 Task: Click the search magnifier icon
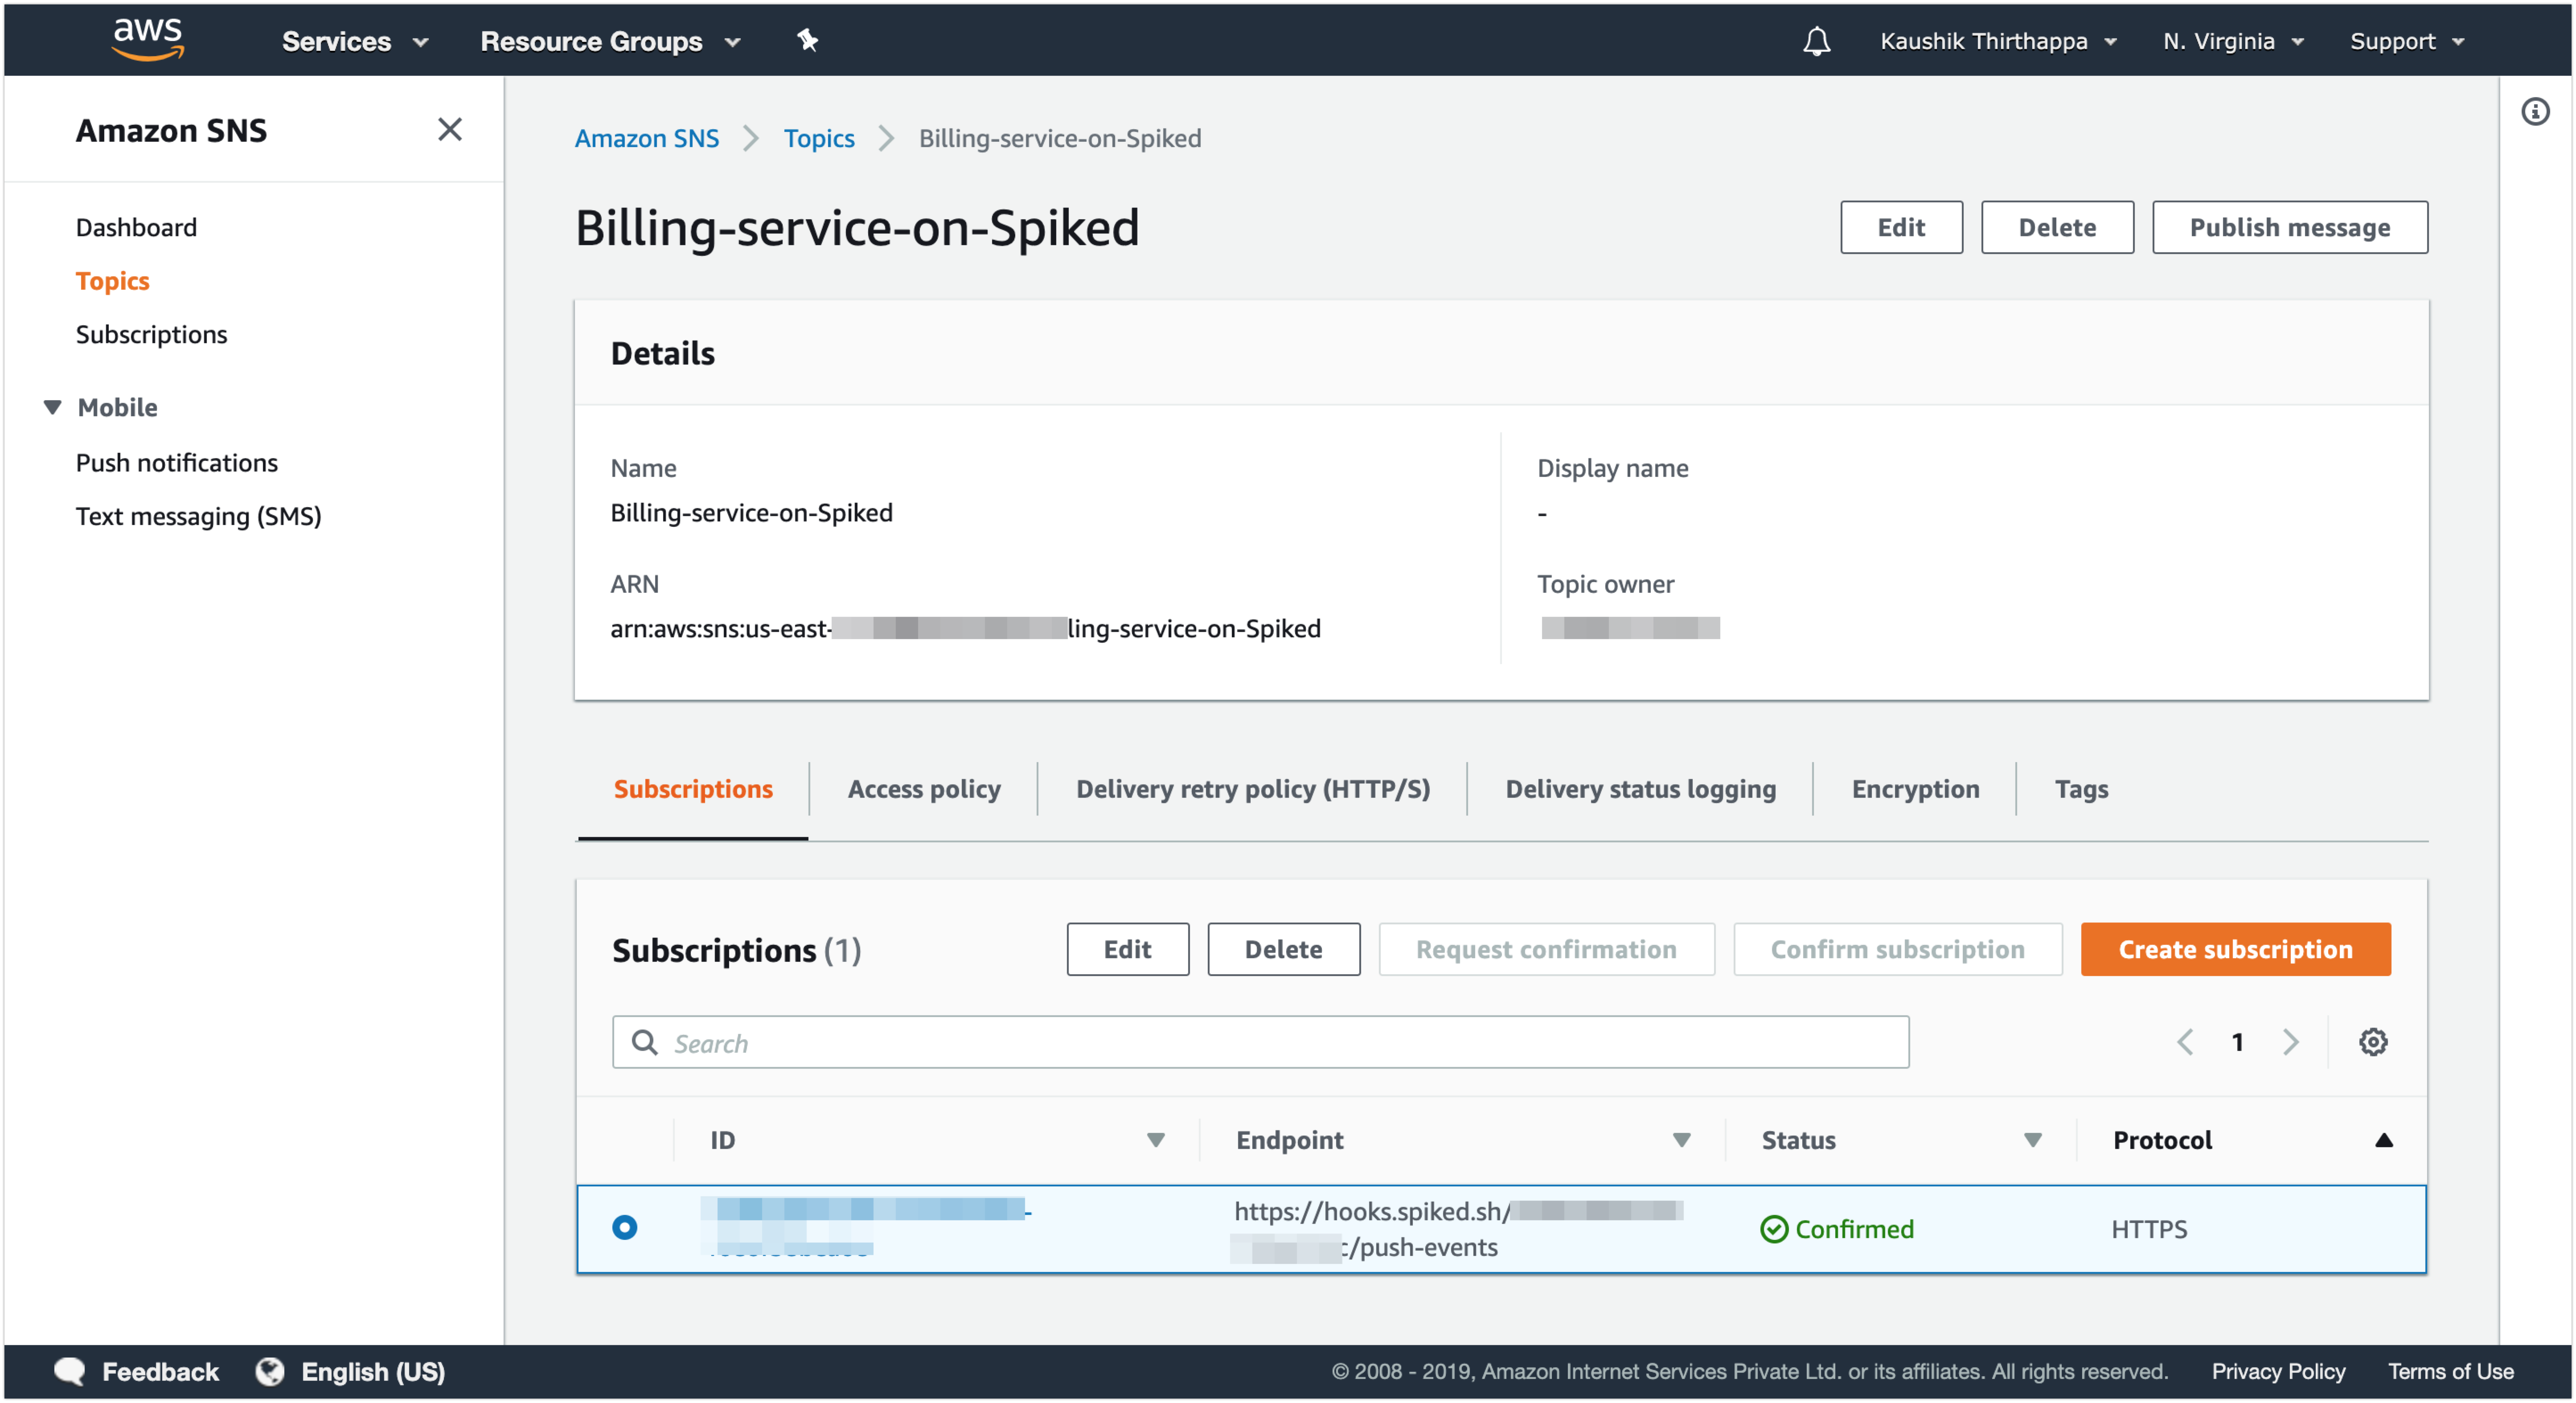645,1042
